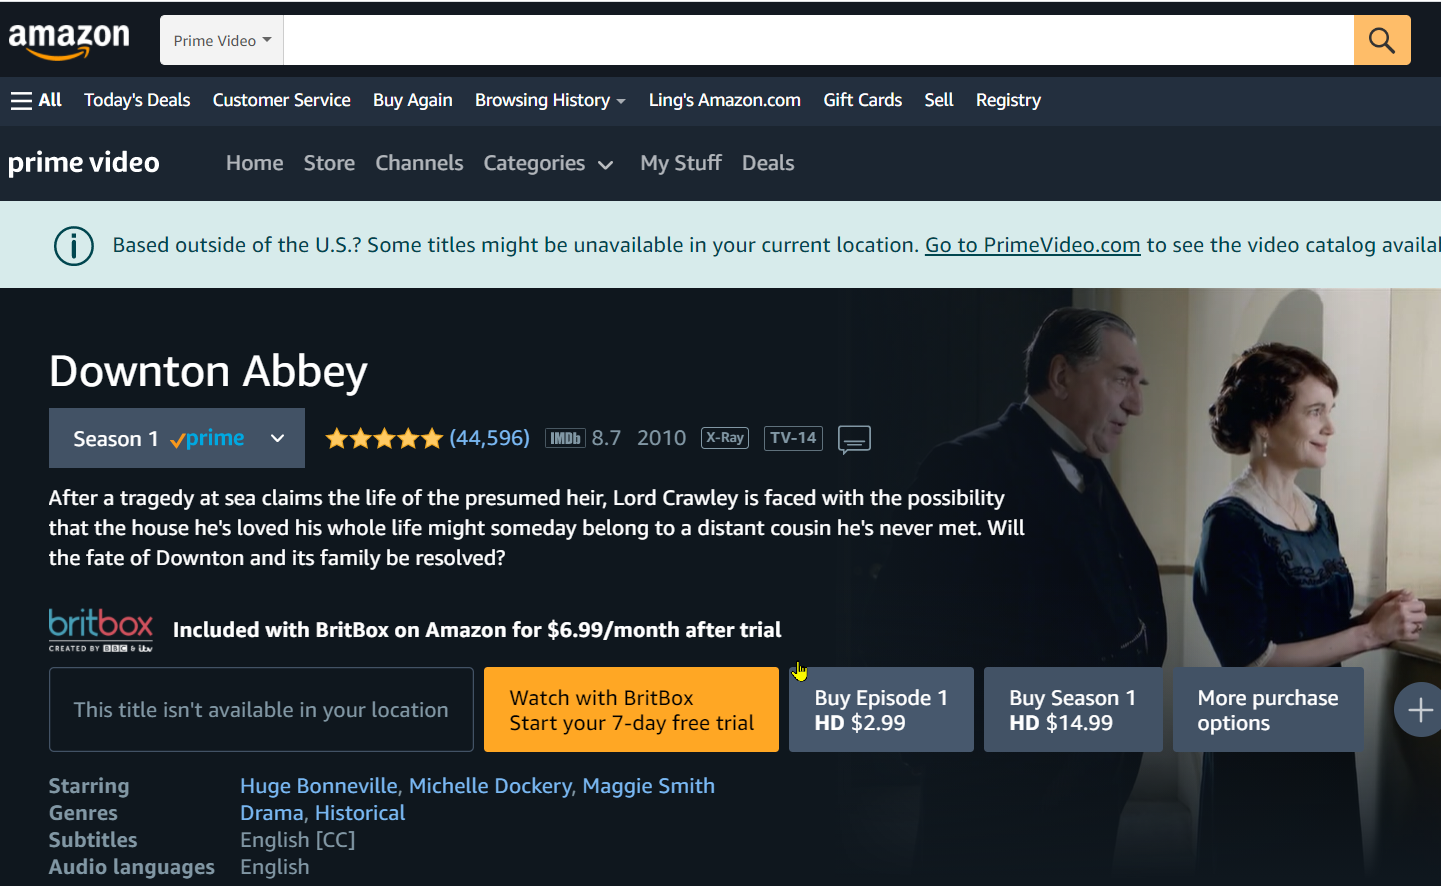Viewport: 1441px width, 886px height.
Task: Go to My Stuff
Action: coord(681,163)
